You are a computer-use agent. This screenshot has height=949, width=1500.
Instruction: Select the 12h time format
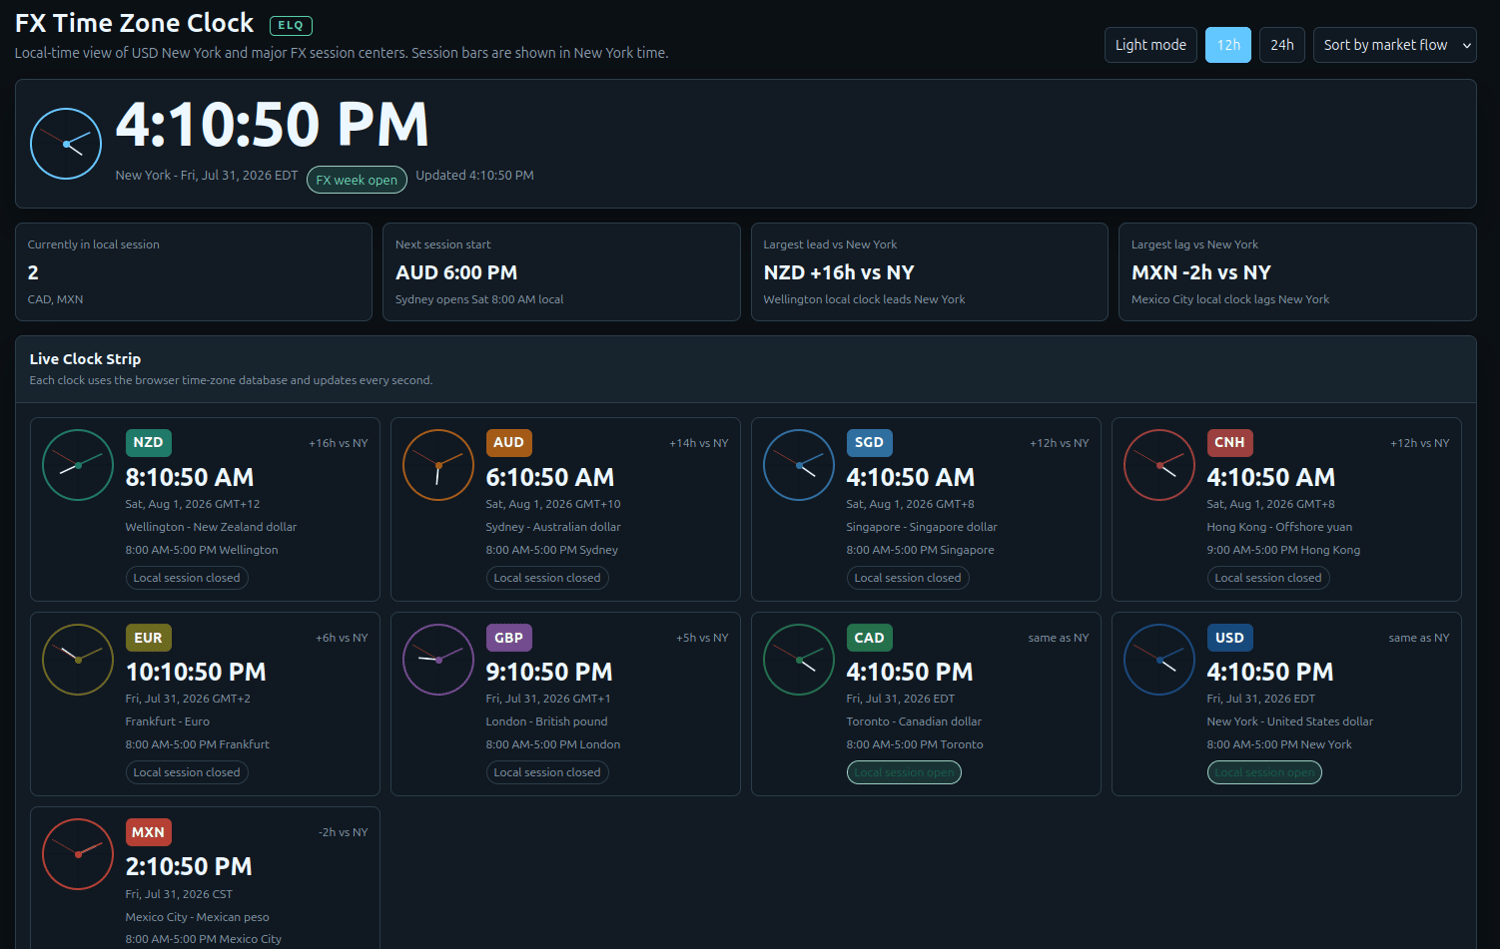(x=1228, y=45)
